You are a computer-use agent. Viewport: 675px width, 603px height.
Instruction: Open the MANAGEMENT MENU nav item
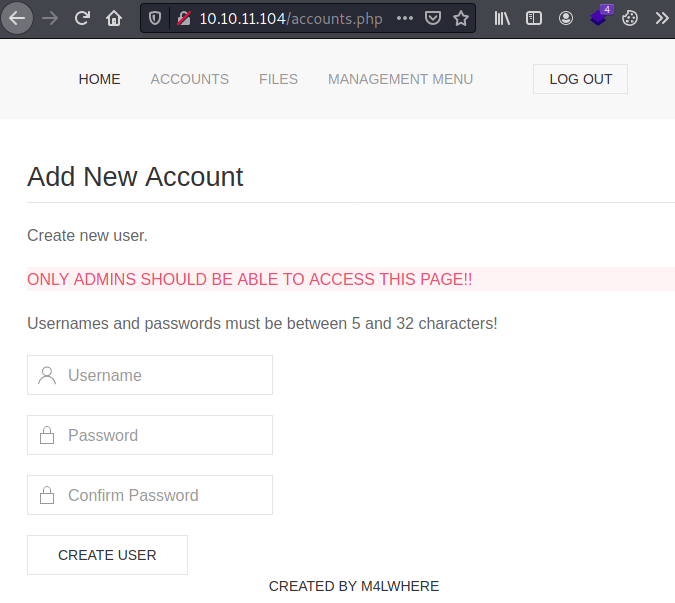point(400,79)
